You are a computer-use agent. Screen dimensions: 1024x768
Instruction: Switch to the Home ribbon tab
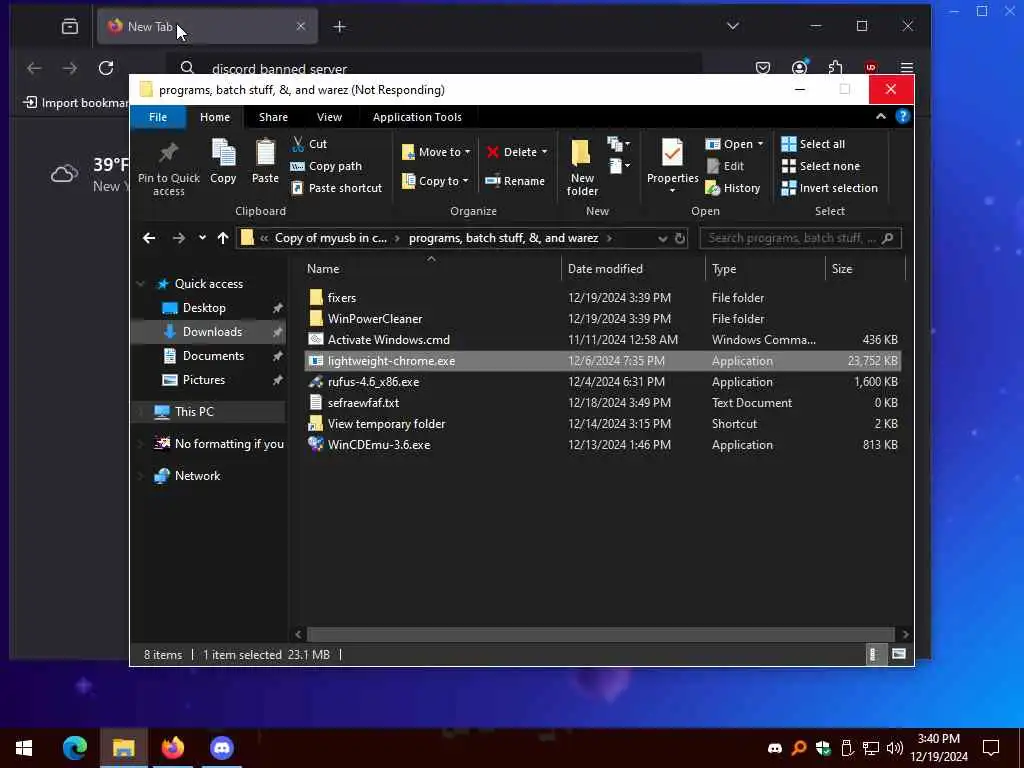pyautogui.click(x=215, y=117)
